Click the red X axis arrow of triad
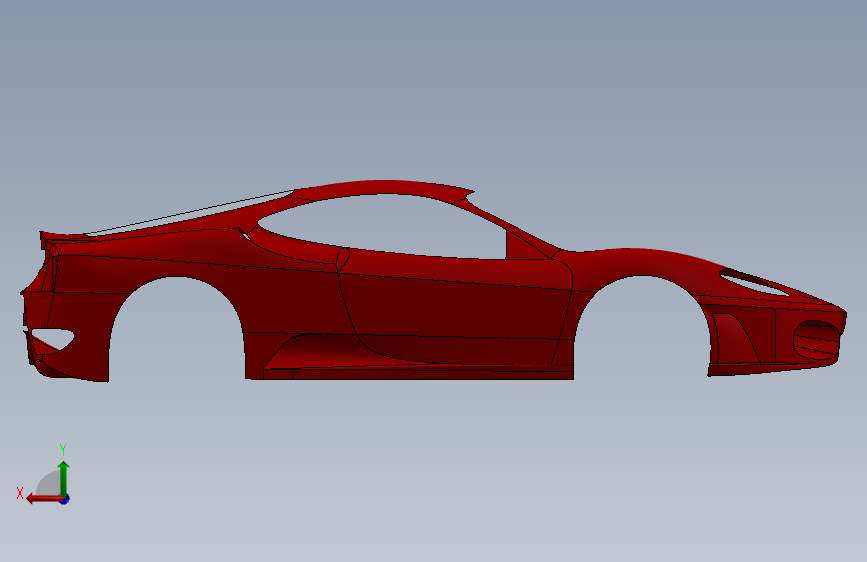 (x=44, y=499)
